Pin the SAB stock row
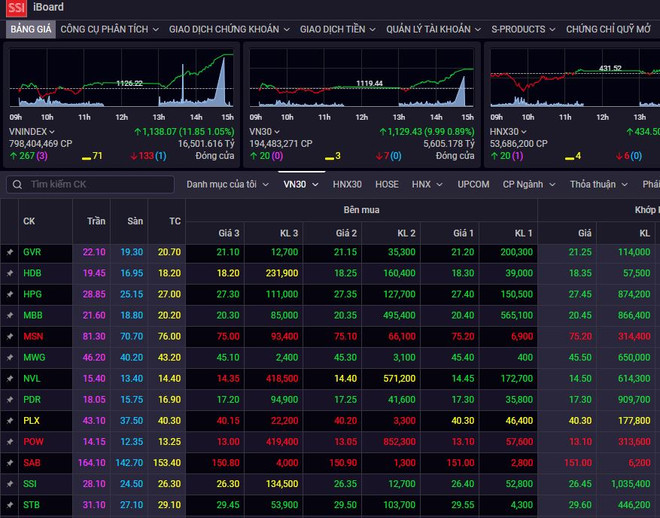Viewport: 660px width, 518px height. point(9,463)
